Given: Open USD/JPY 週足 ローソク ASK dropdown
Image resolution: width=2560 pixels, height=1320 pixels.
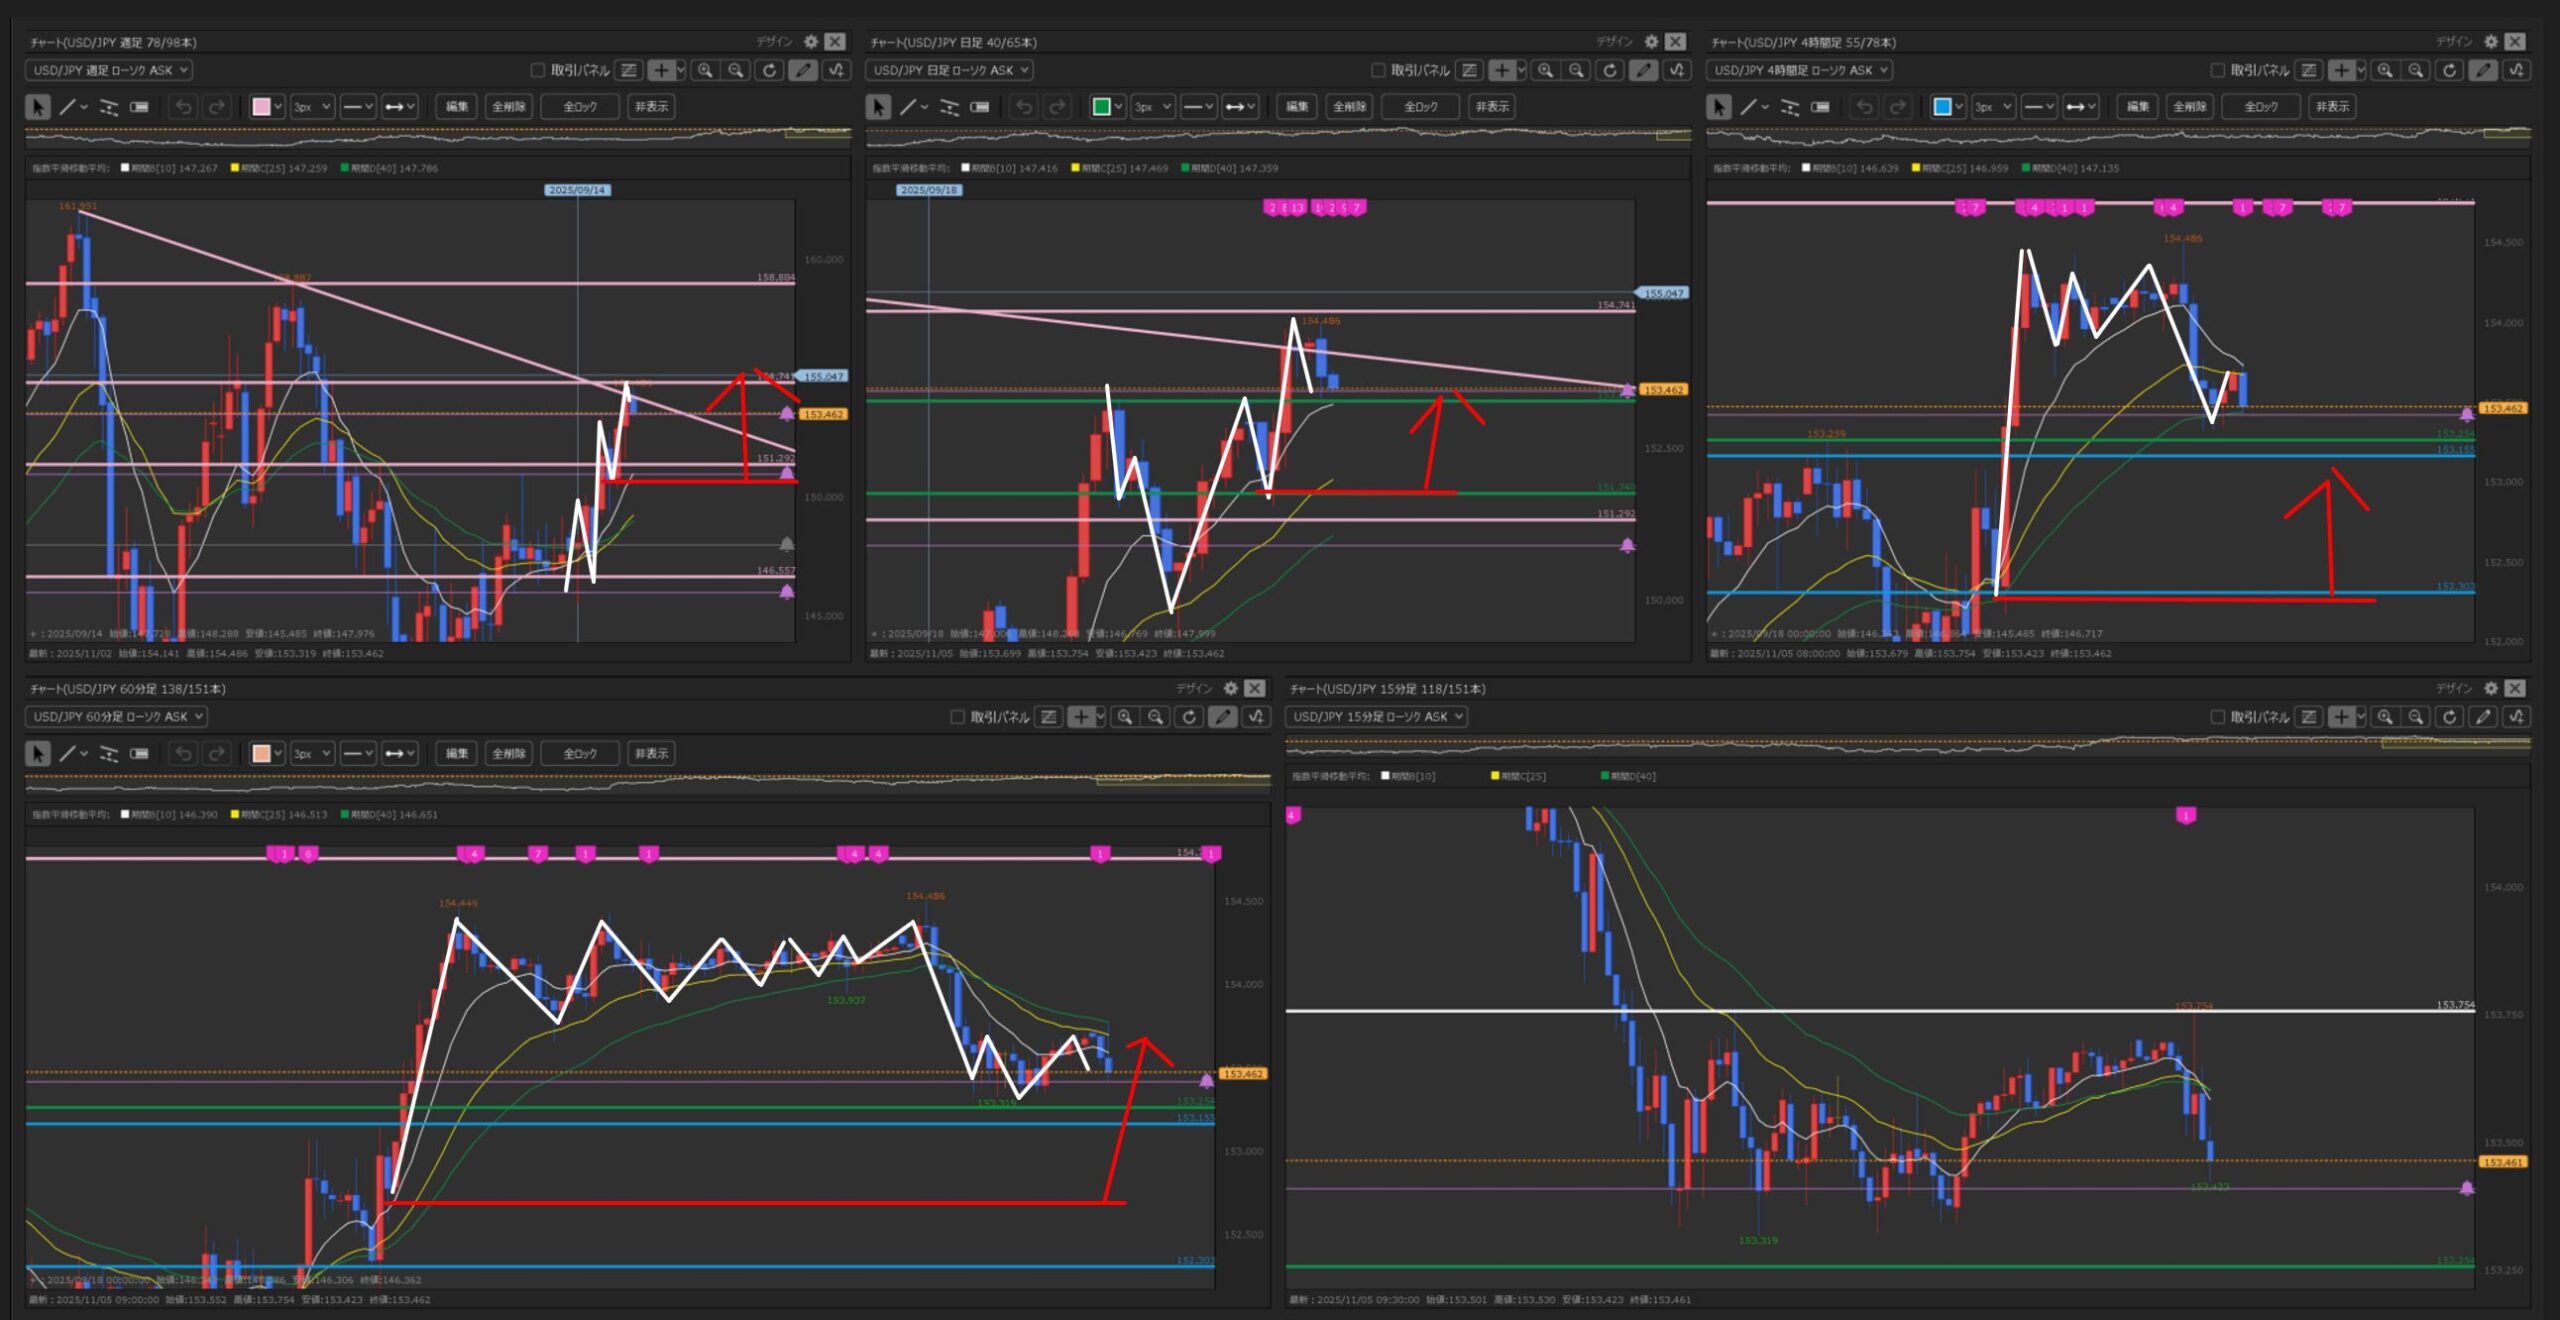Looking at the screenshot, I should 108,70.
